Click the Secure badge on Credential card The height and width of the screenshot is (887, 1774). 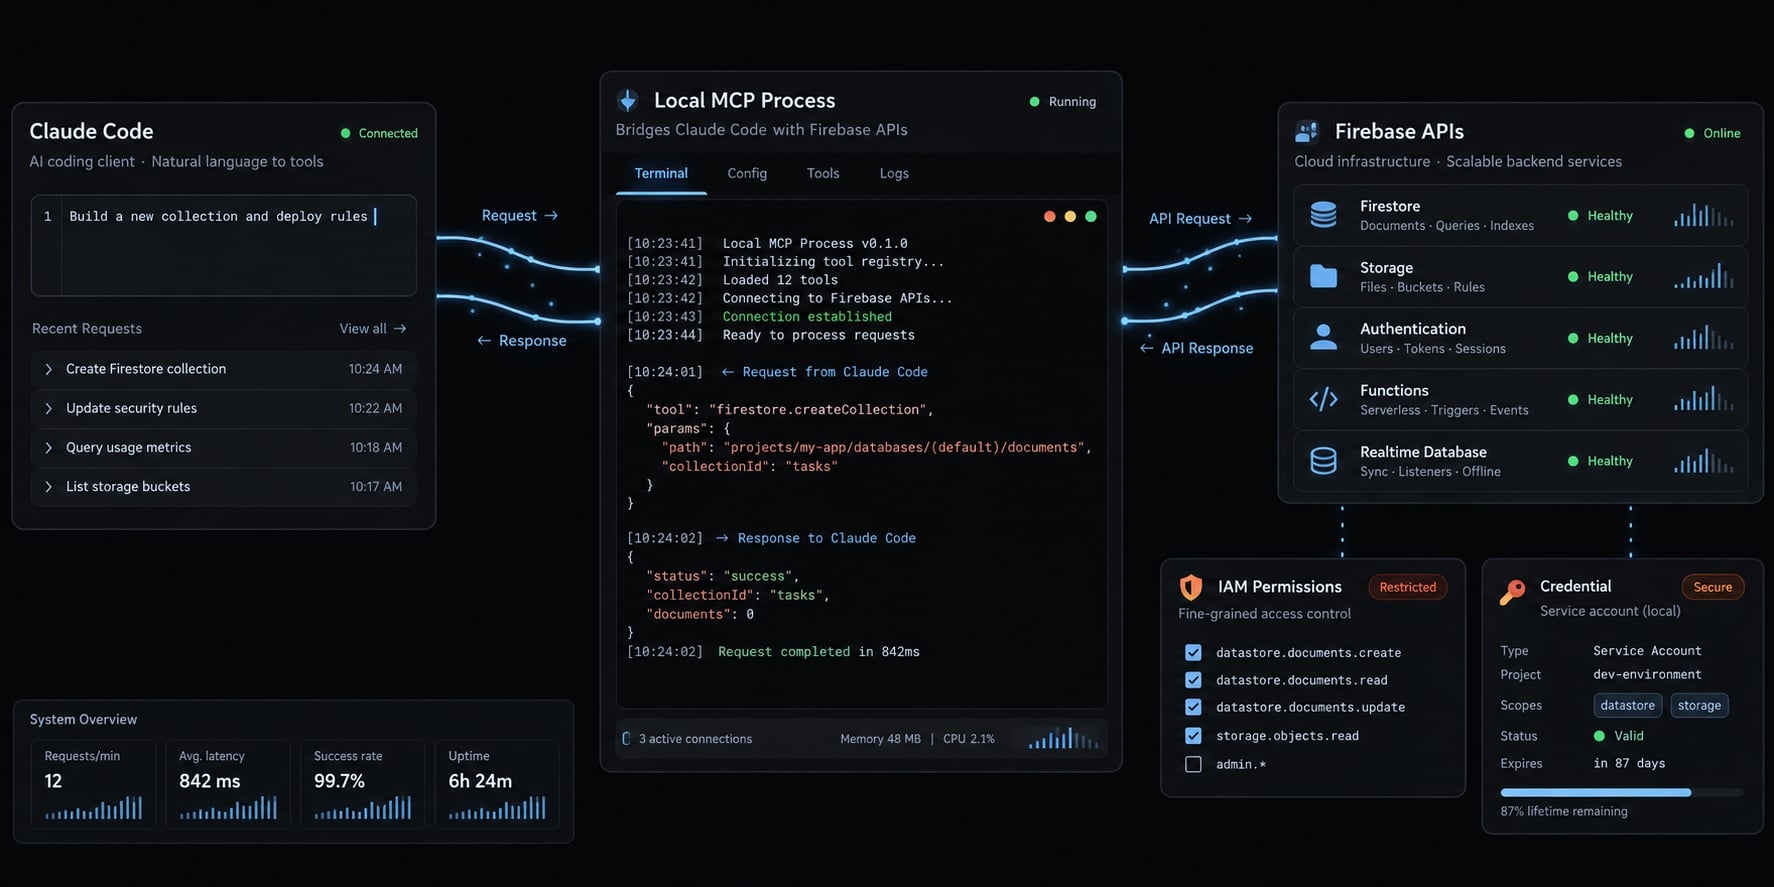pos(1712,587)
